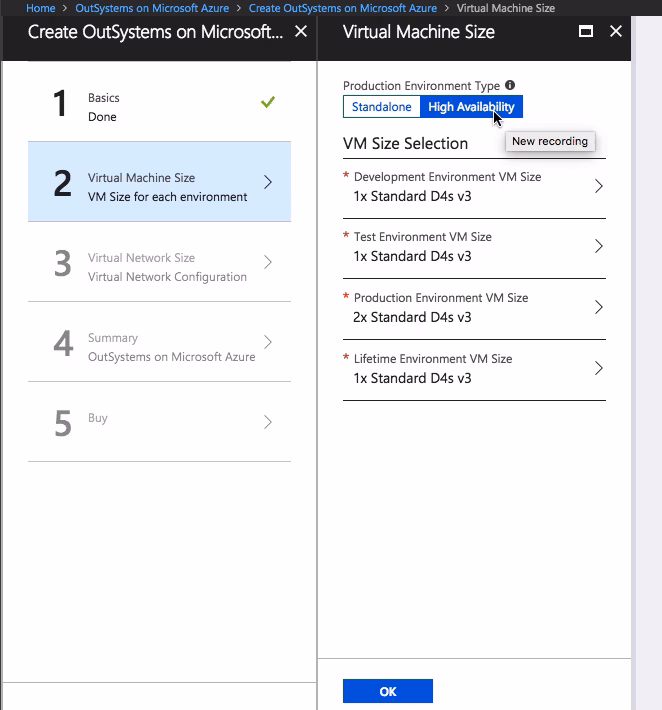Click the Production Environment Type info icon
The width and height of the screenshot is (662, 710).
click(510, 85)
